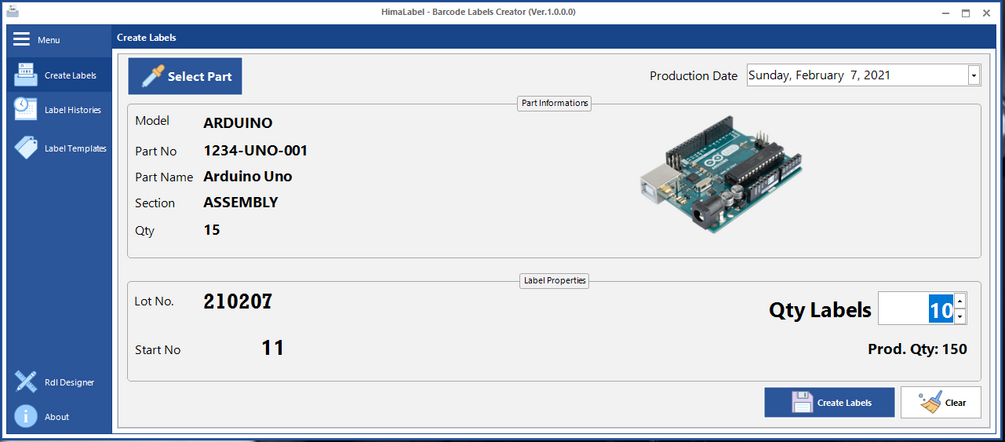The width and height of the screenshot is (1005, 442).
Task: Click the Menu label in sidebar header
Action: pos(49,40)
